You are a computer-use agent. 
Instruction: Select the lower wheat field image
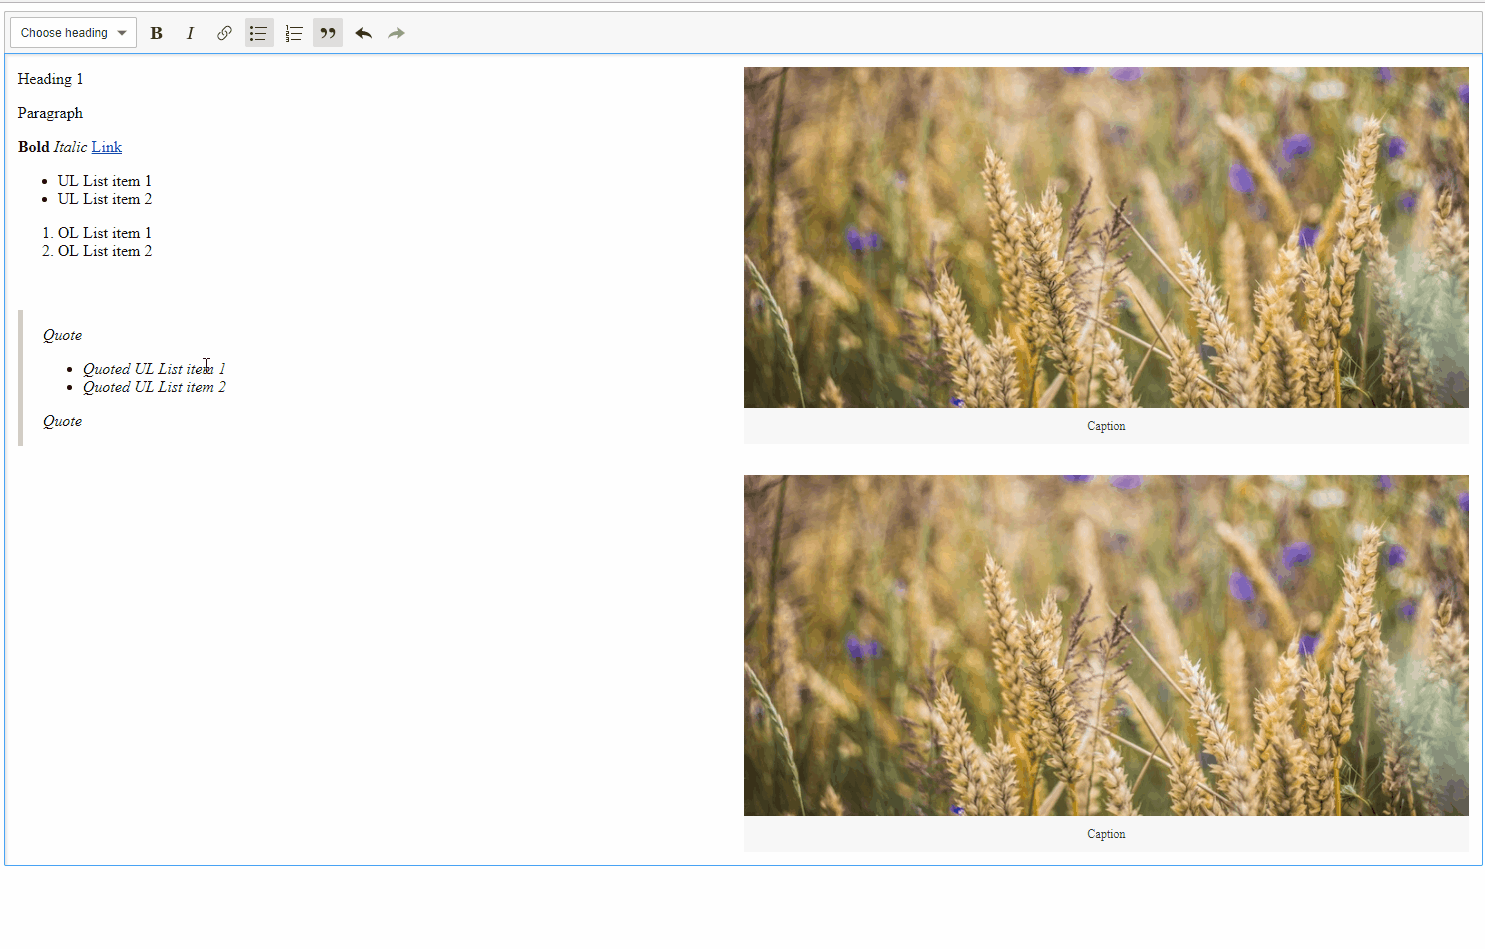coord(1106,645)
